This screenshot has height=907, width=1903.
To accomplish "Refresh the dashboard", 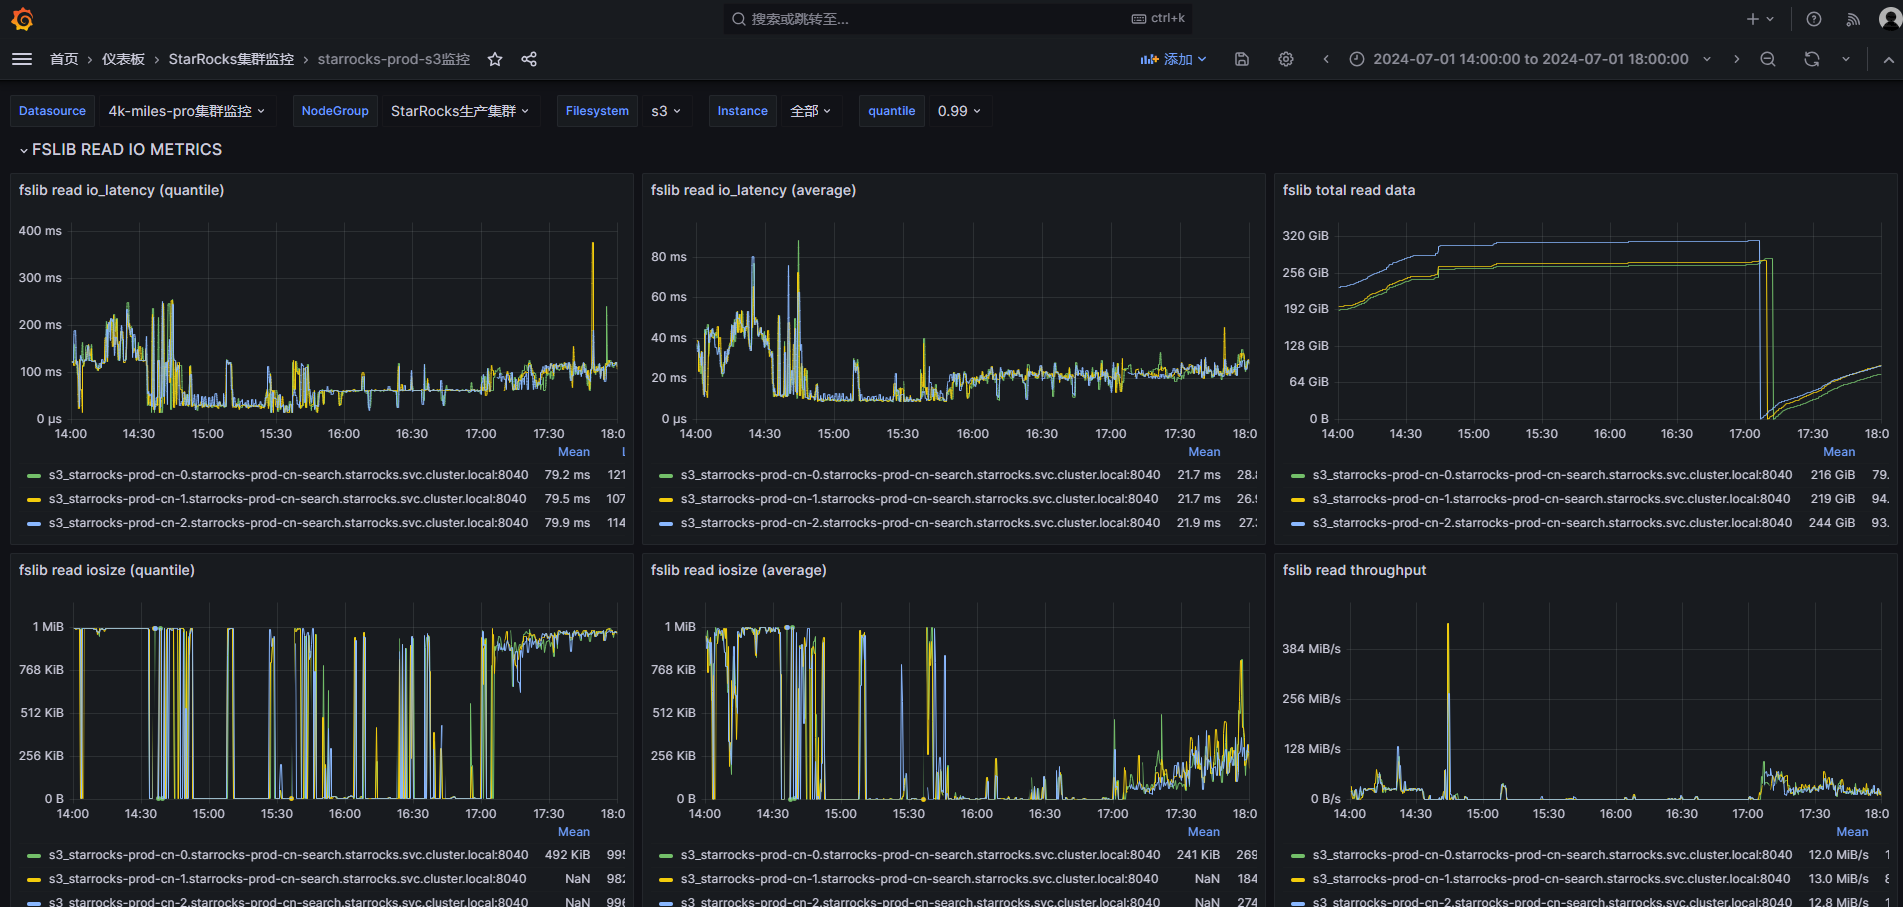I will (x=1812, y=59).
